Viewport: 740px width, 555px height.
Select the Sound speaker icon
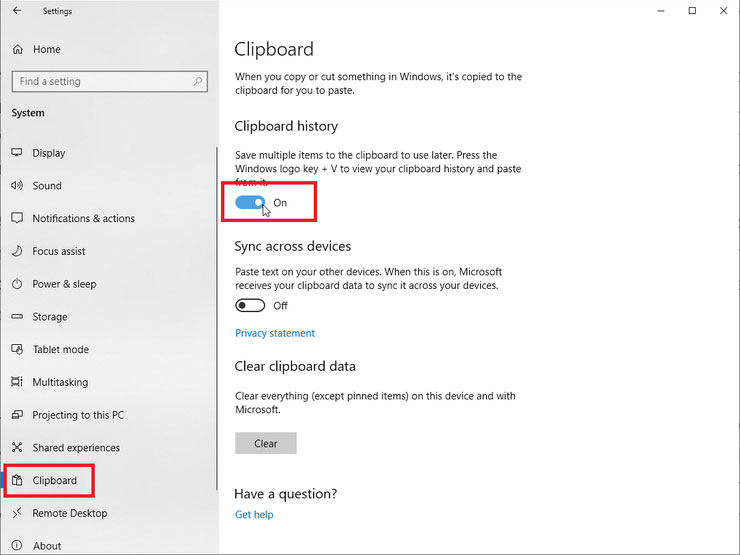(x=17, y=185)
